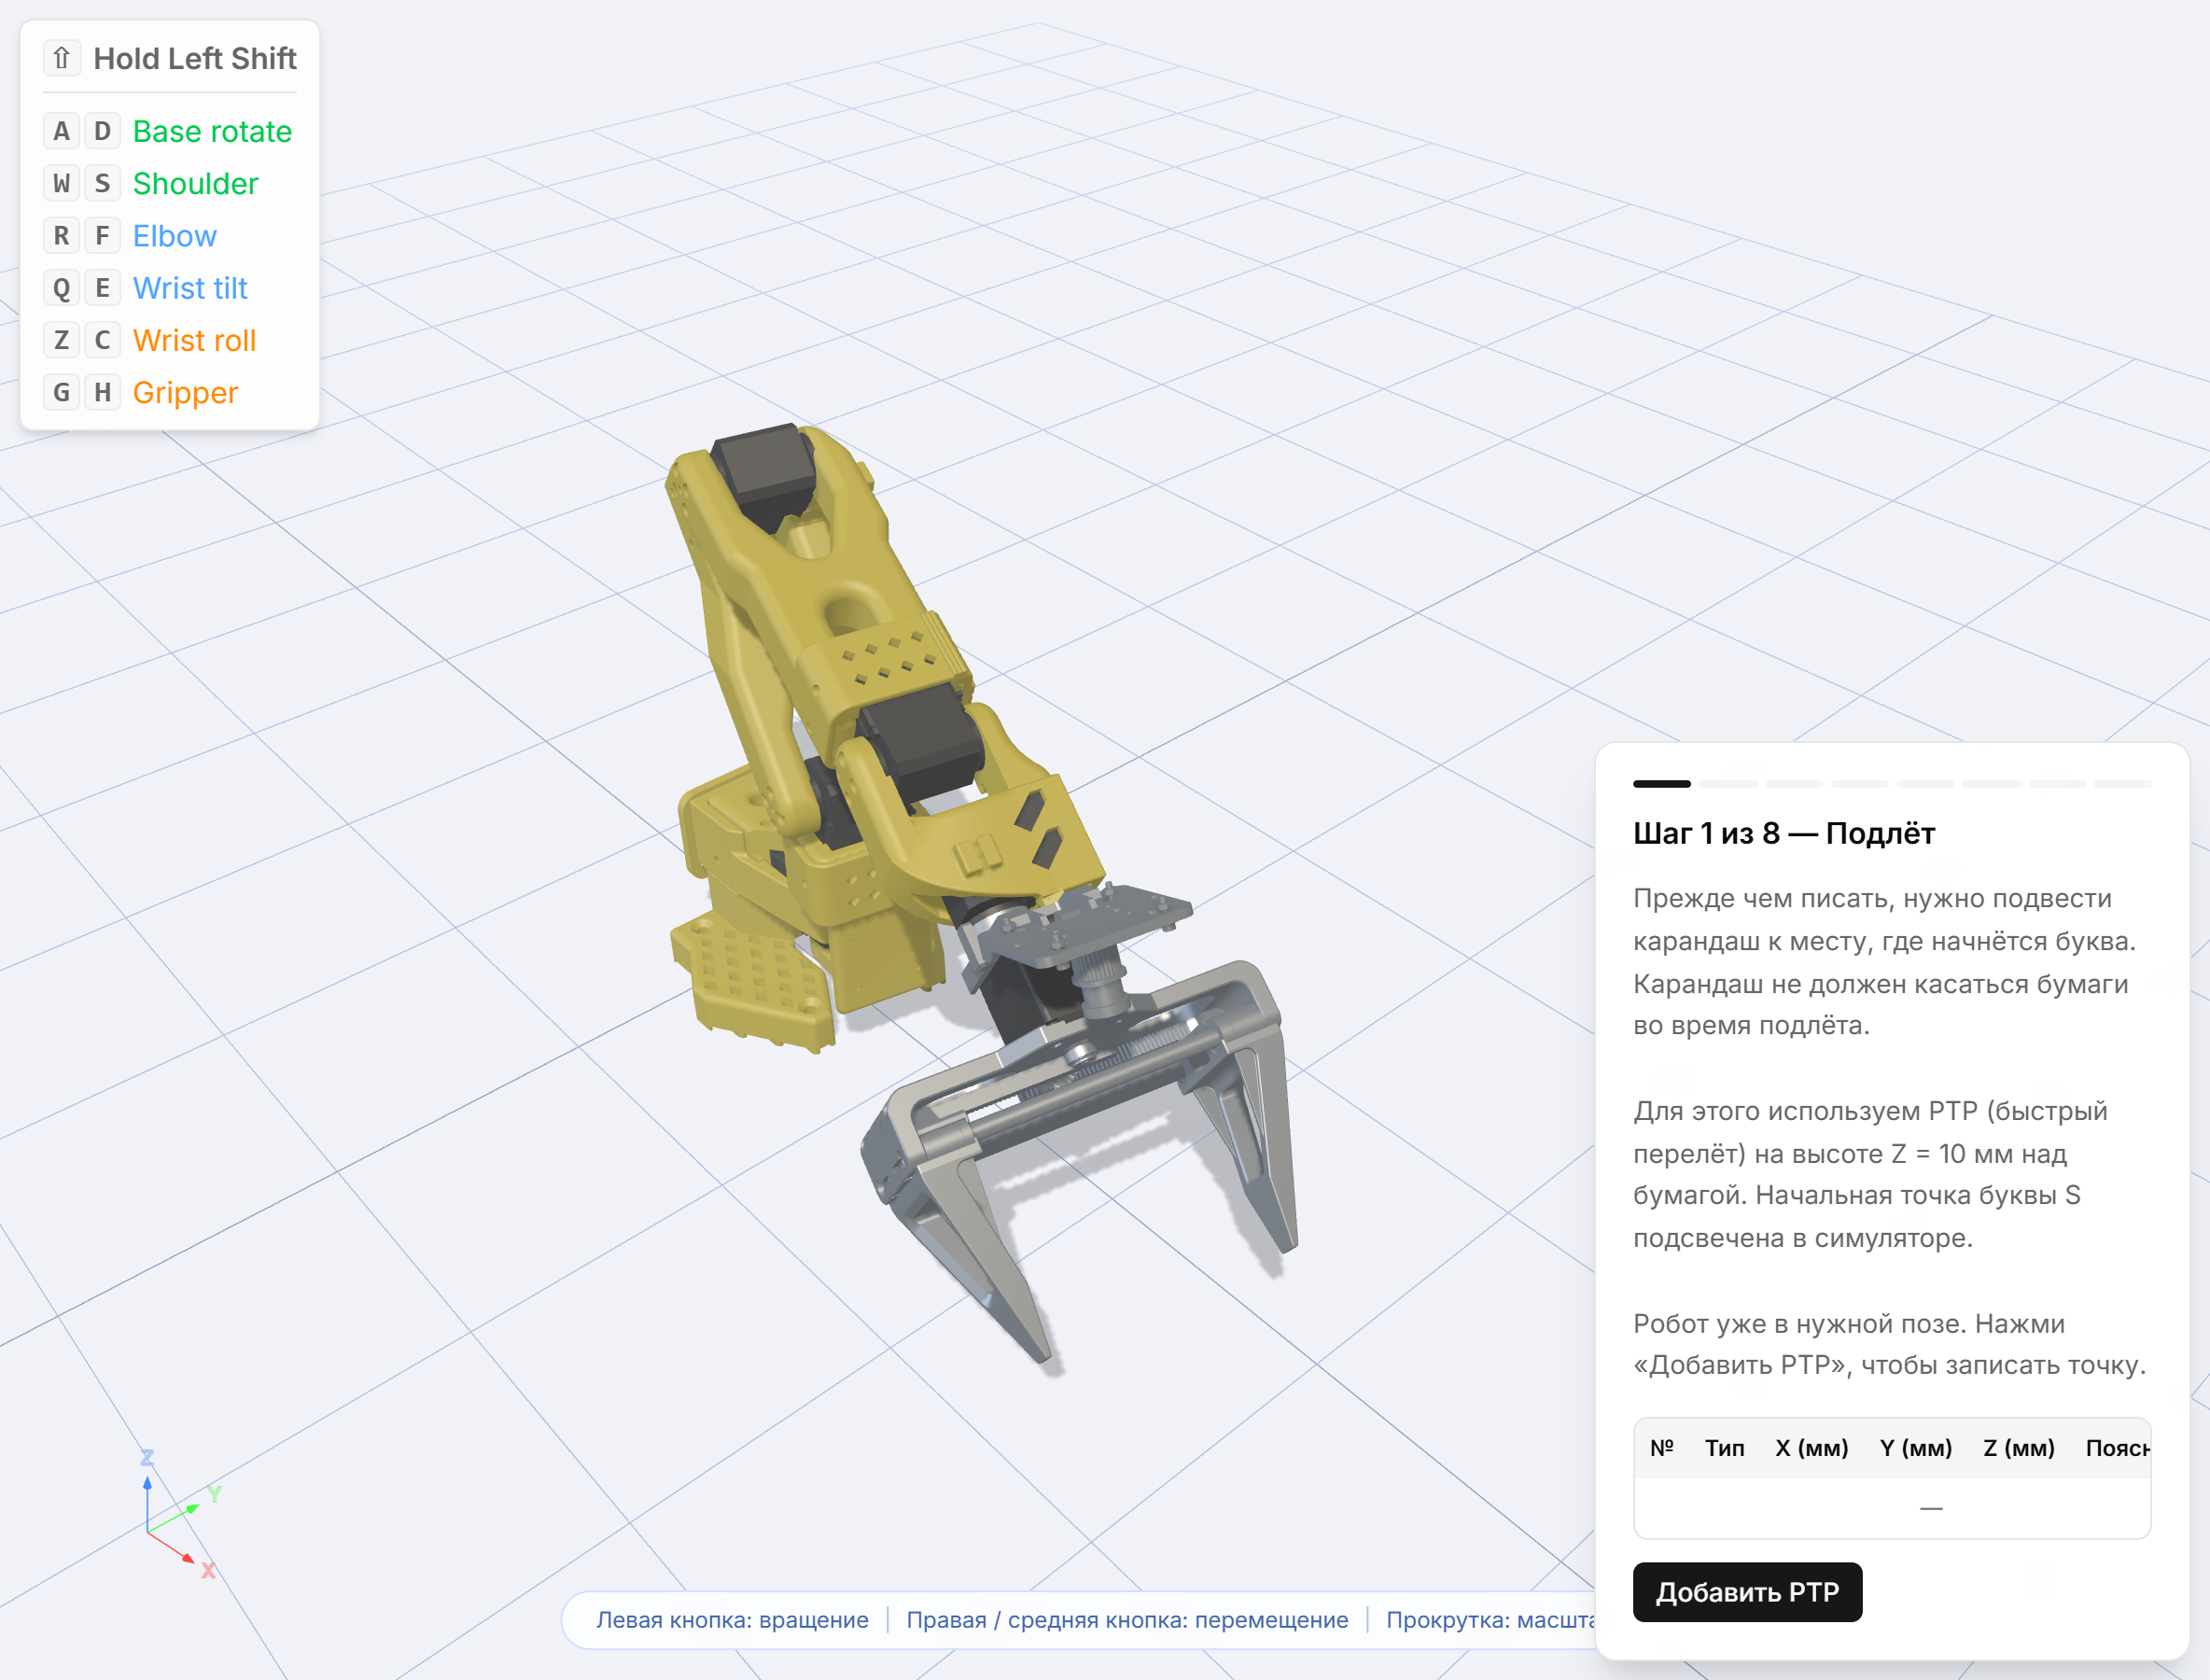Click the F key for elbow
2210x1680 pixels.
coord(102,236)
